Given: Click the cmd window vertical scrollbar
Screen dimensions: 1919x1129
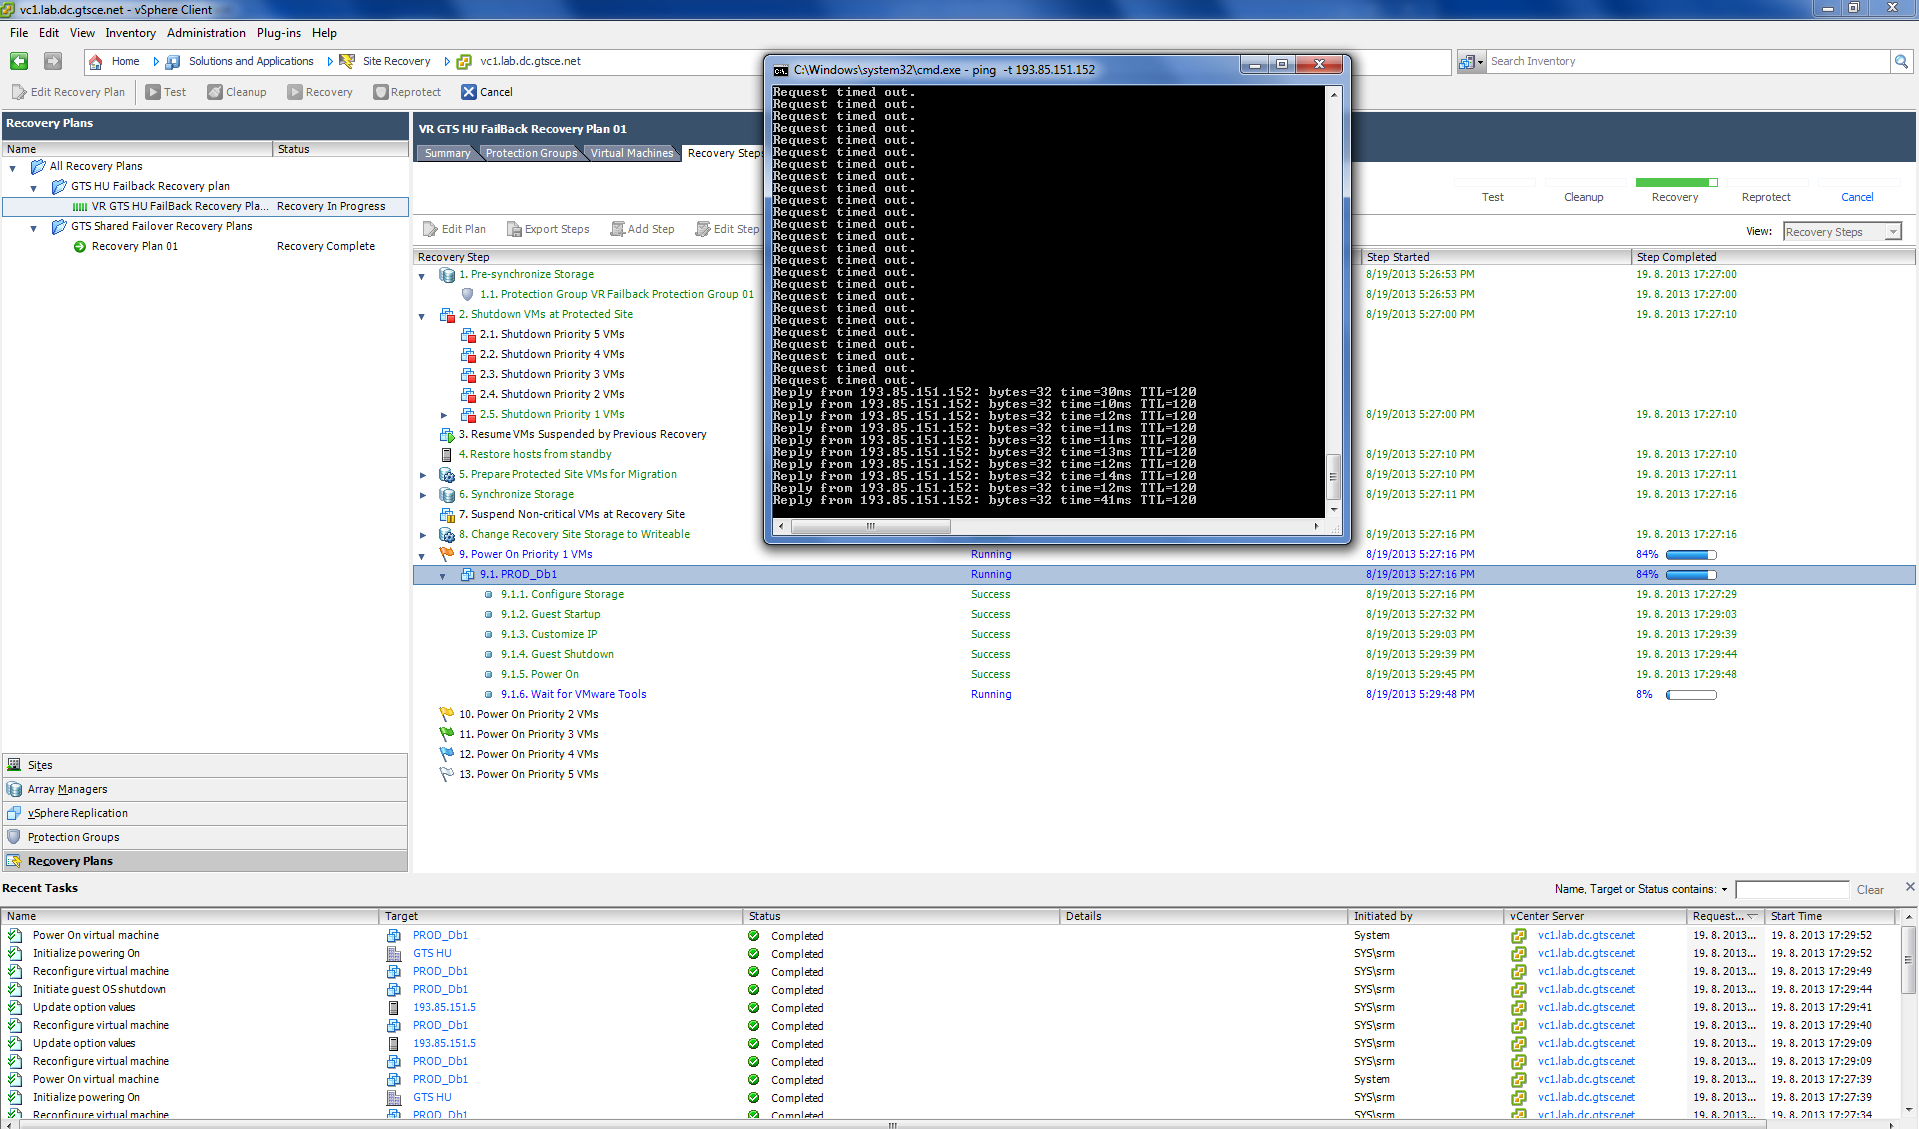Looking at the screenshot, I should point(1333,301).
